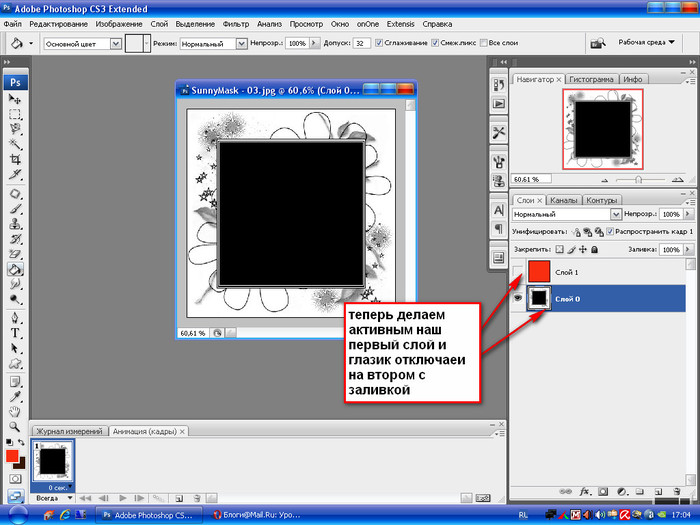Screen dimensions: 700x525
Task: Toggle the Сглаживание checkbox
Action: (379, 43)
